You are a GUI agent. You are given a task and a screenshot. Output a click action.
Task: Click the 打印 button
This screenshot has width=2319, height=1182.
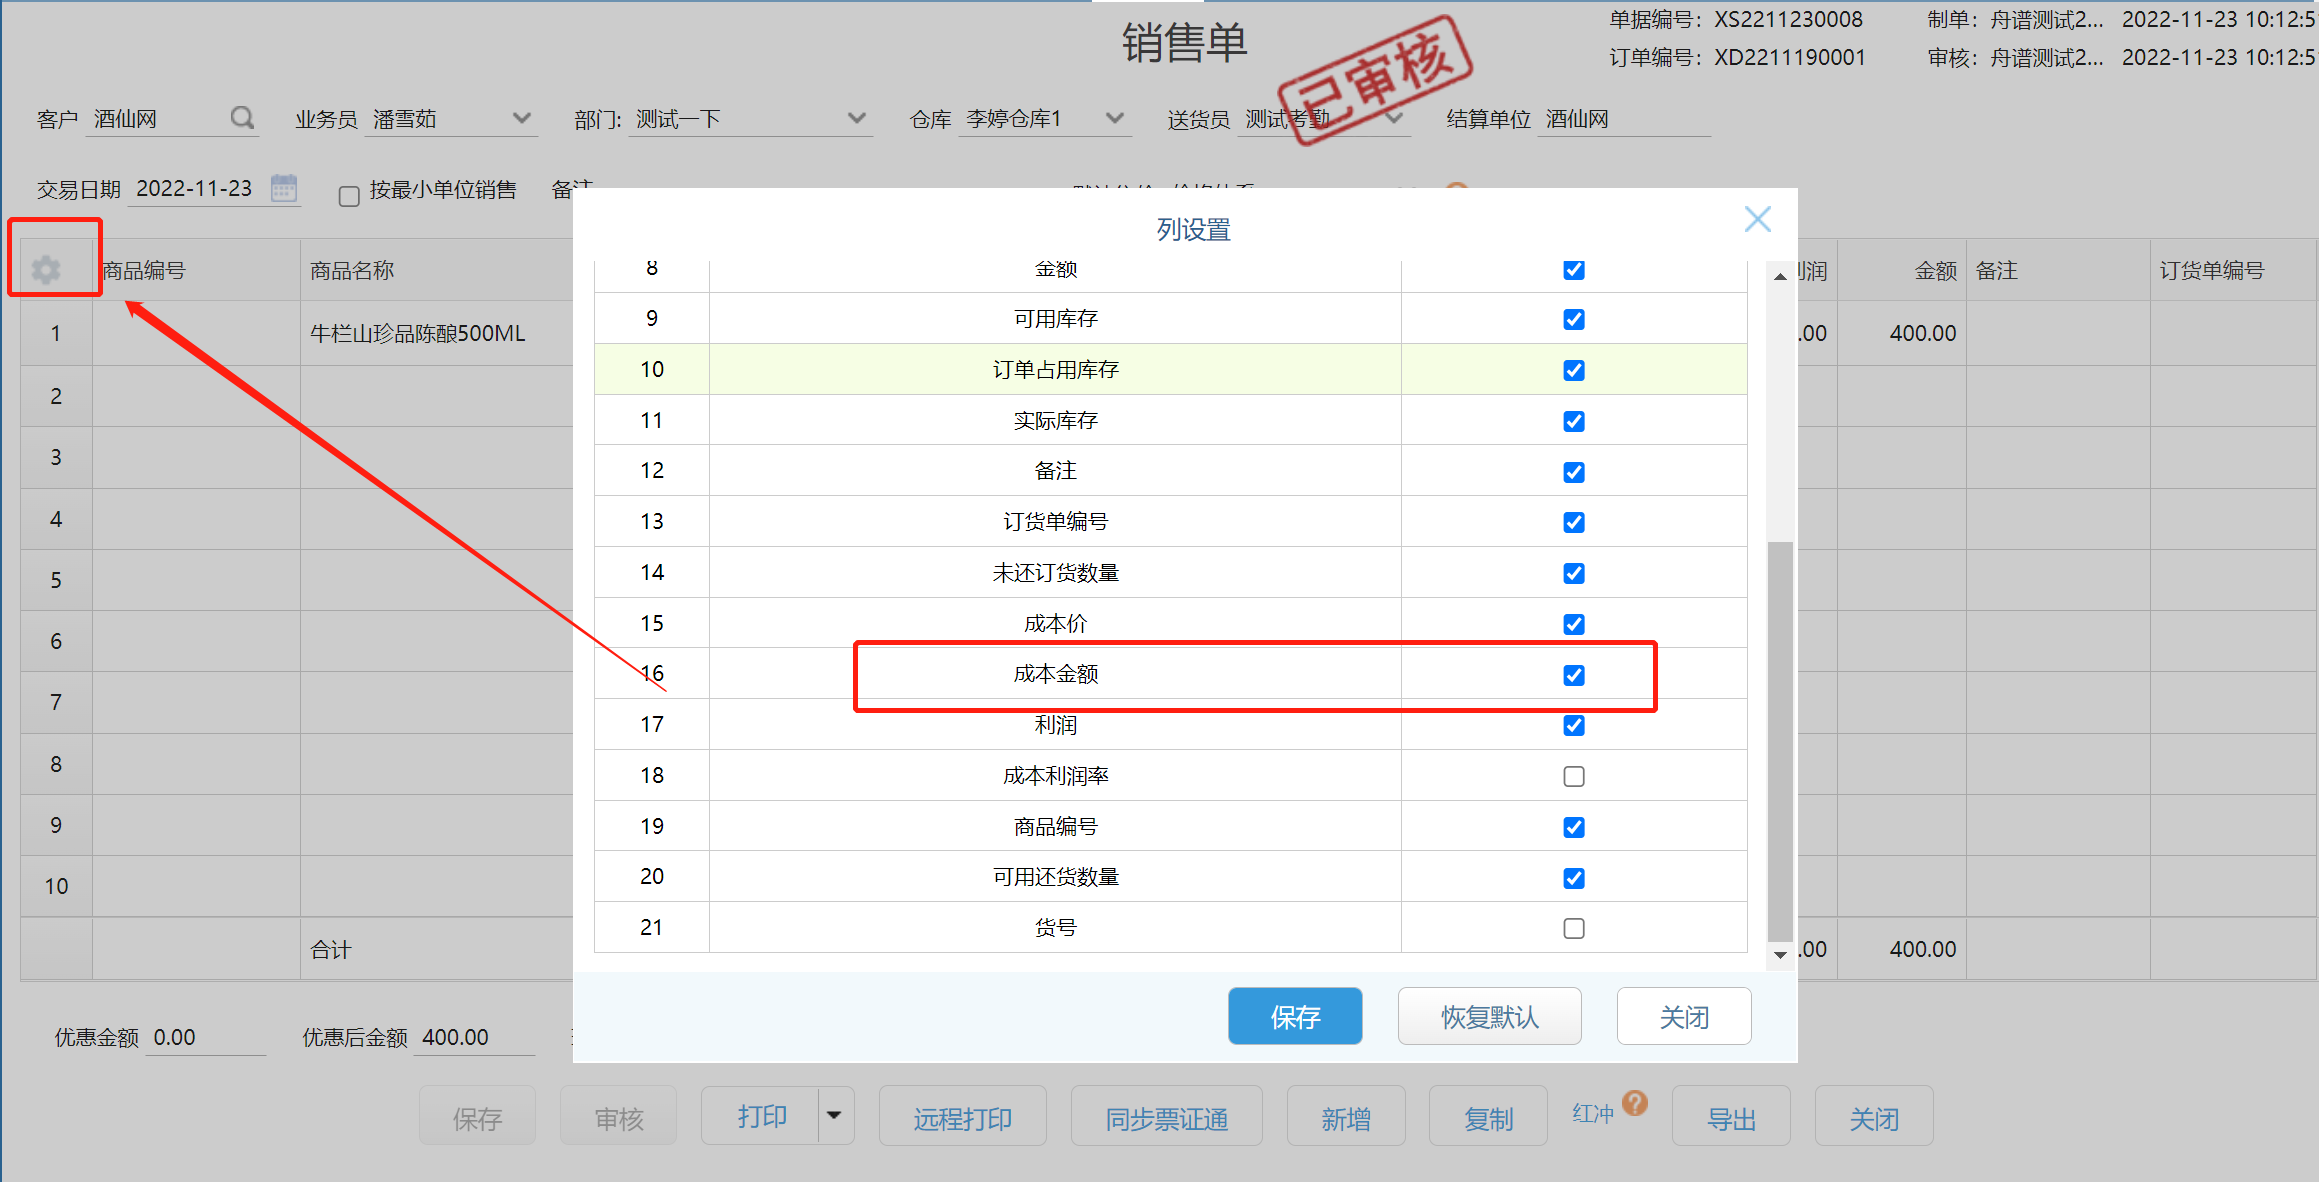pyautogui.click(x=761, y=1115)
